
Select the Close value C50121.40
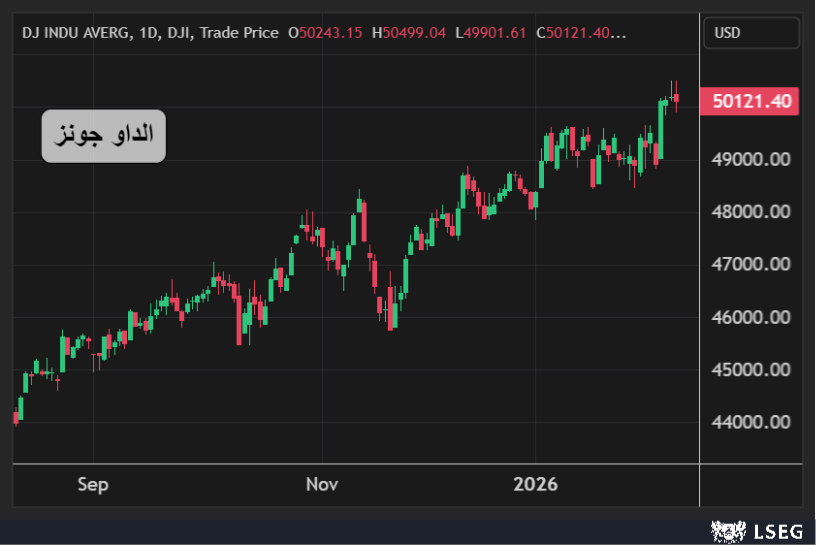580,33
